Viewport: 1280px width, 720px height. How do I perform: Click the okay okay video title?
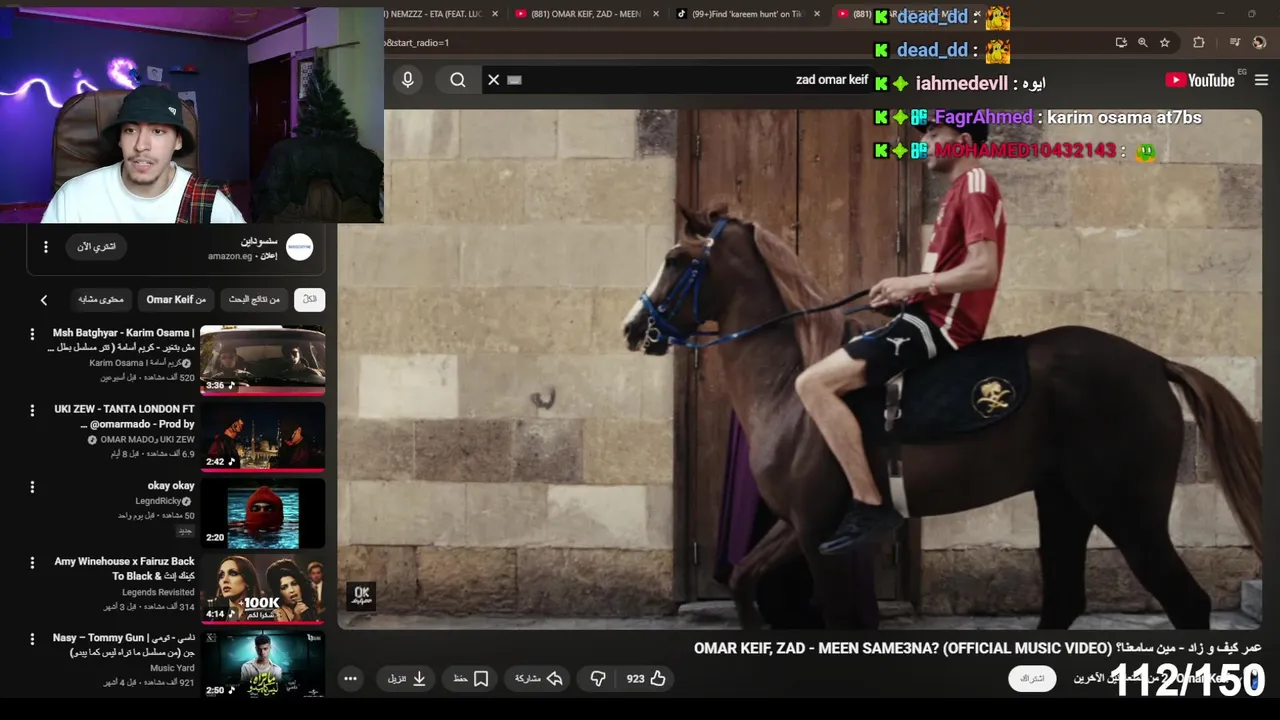pos(171,486)
